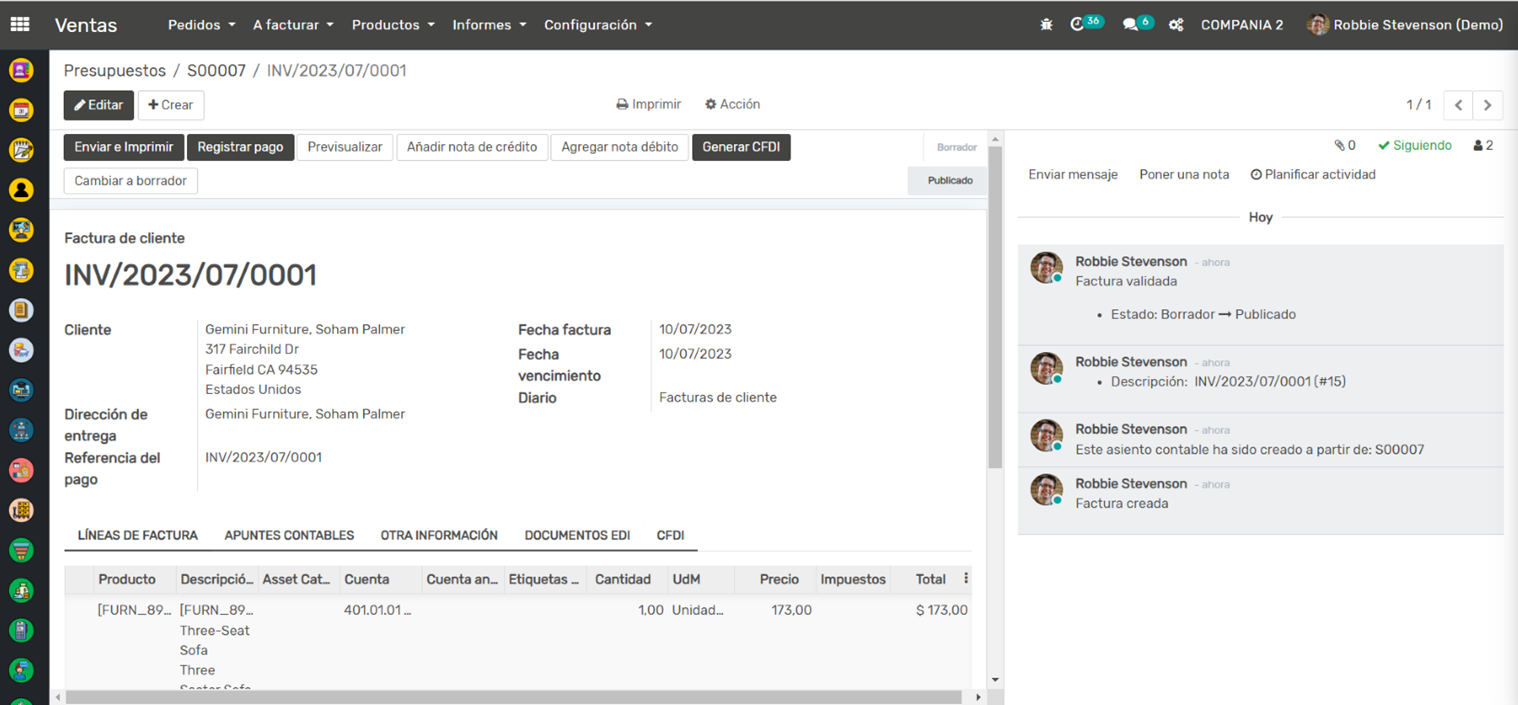Expand the Pedidos dropdown menu

click(201, 25)
